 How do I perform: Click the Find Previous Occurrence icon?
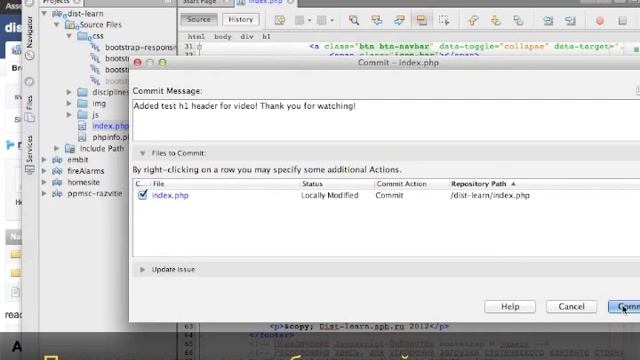[376, 20]
